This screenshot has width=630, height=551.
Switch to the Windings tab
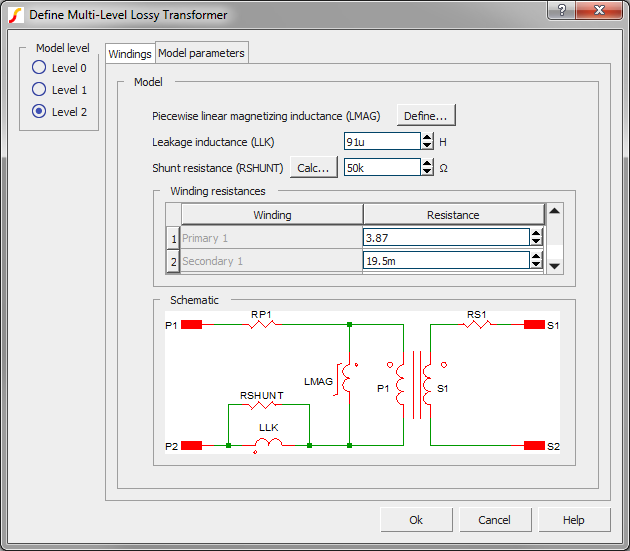[x=130, y=53]
